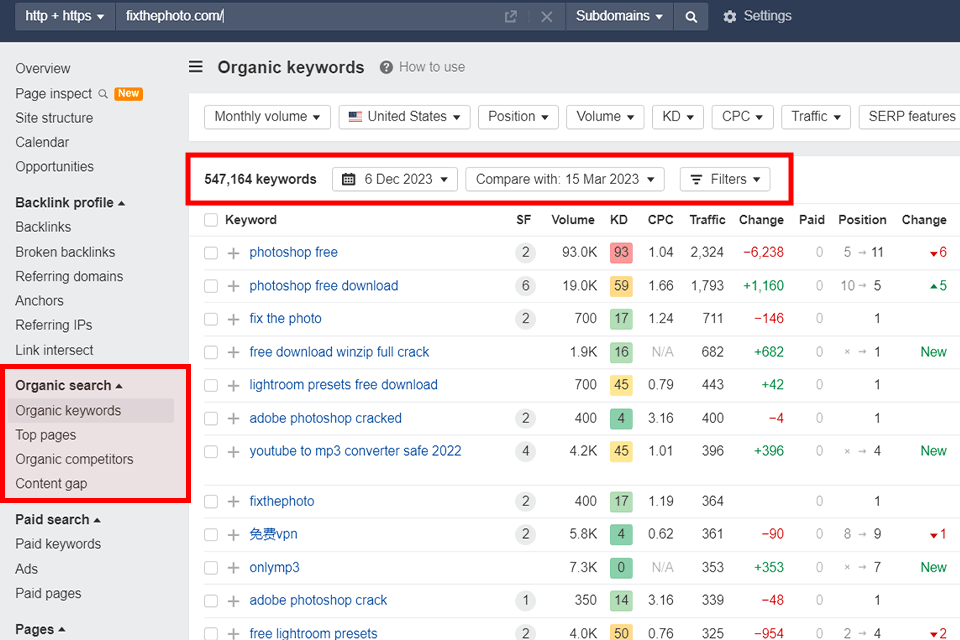Check the 'photoshop free download' row checkbox
Screen dimensions: 960x640
coord(211,286)
